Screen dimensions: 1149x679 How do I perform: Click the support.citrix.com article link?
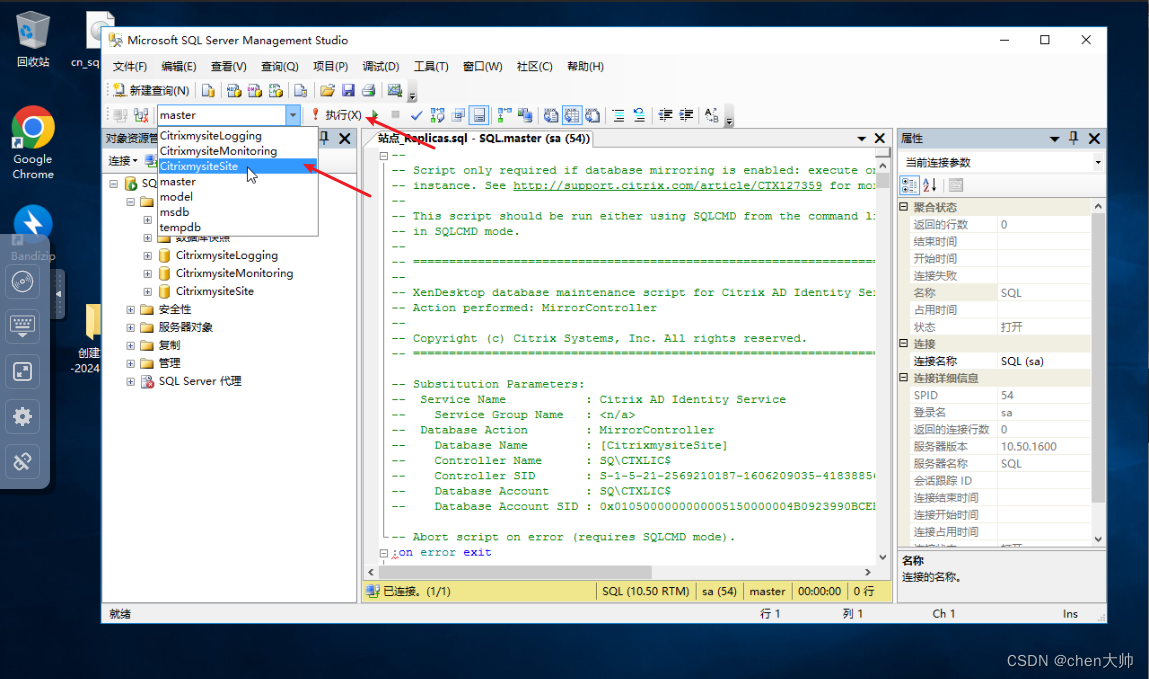[x=668, y=186]
